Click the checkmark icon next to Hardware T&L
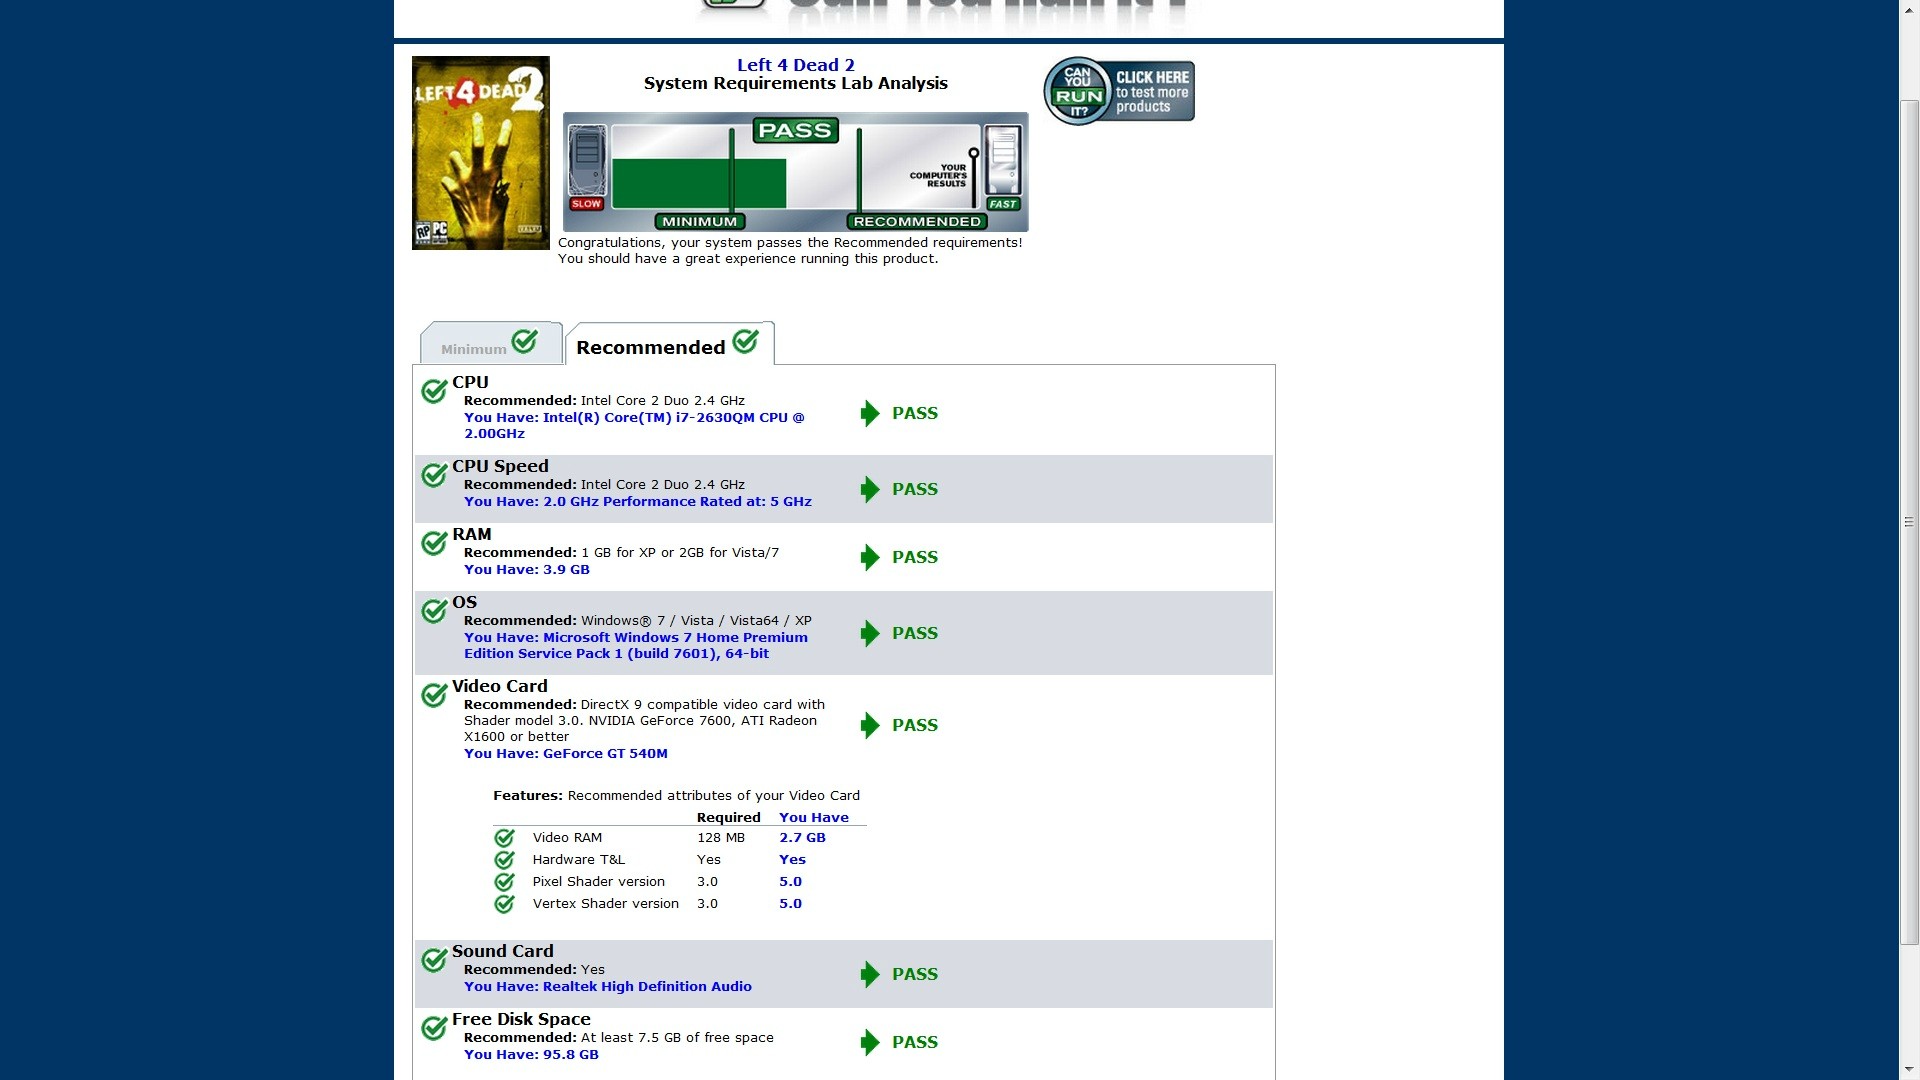This screenshot has height=1080, width=1920. [x=504, y=860]
